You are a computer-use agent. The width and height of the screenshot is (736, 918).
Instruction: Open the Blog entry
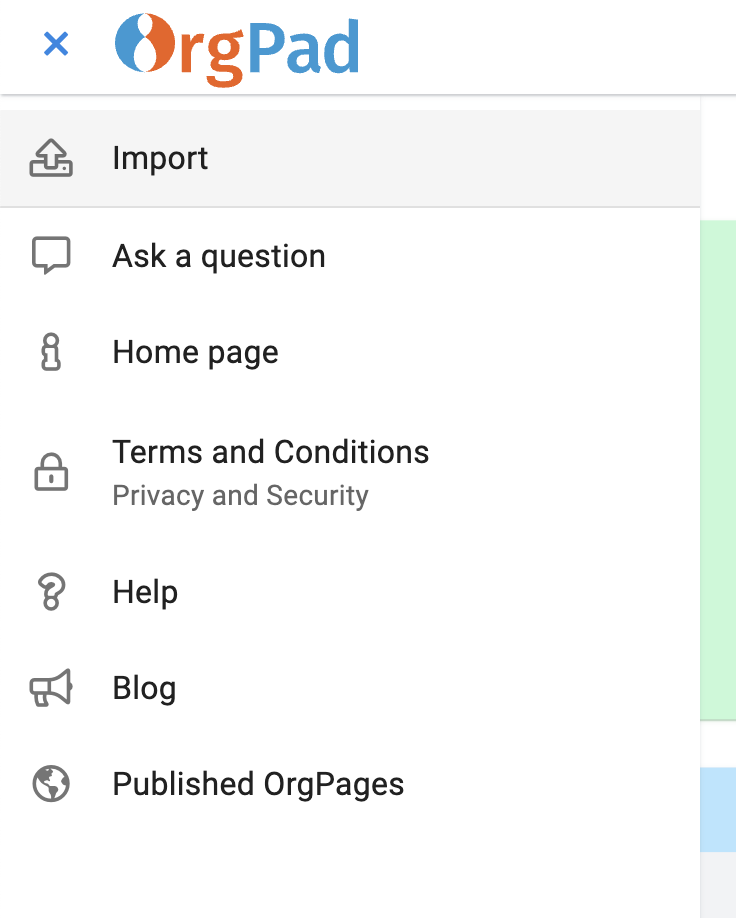click(x=144, y=688)
